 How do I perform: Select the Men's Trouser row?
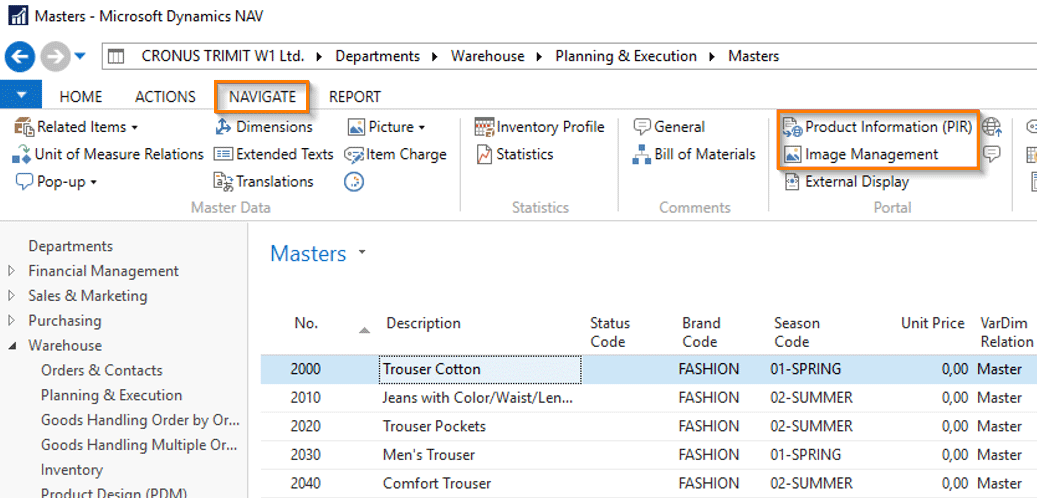(648, 456)
